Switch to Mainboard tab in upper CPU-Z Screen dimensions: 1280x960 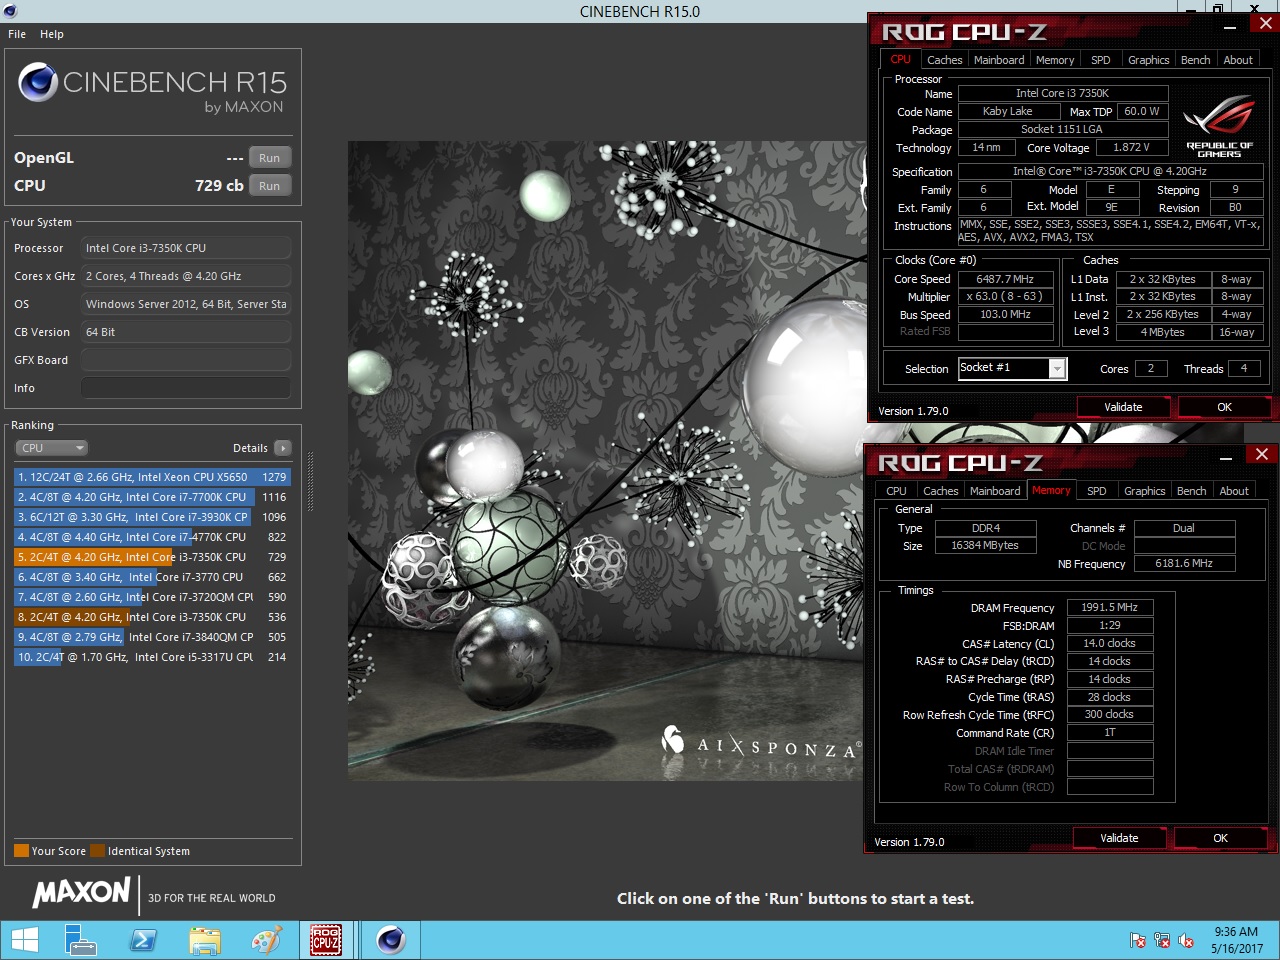[999, 60]
